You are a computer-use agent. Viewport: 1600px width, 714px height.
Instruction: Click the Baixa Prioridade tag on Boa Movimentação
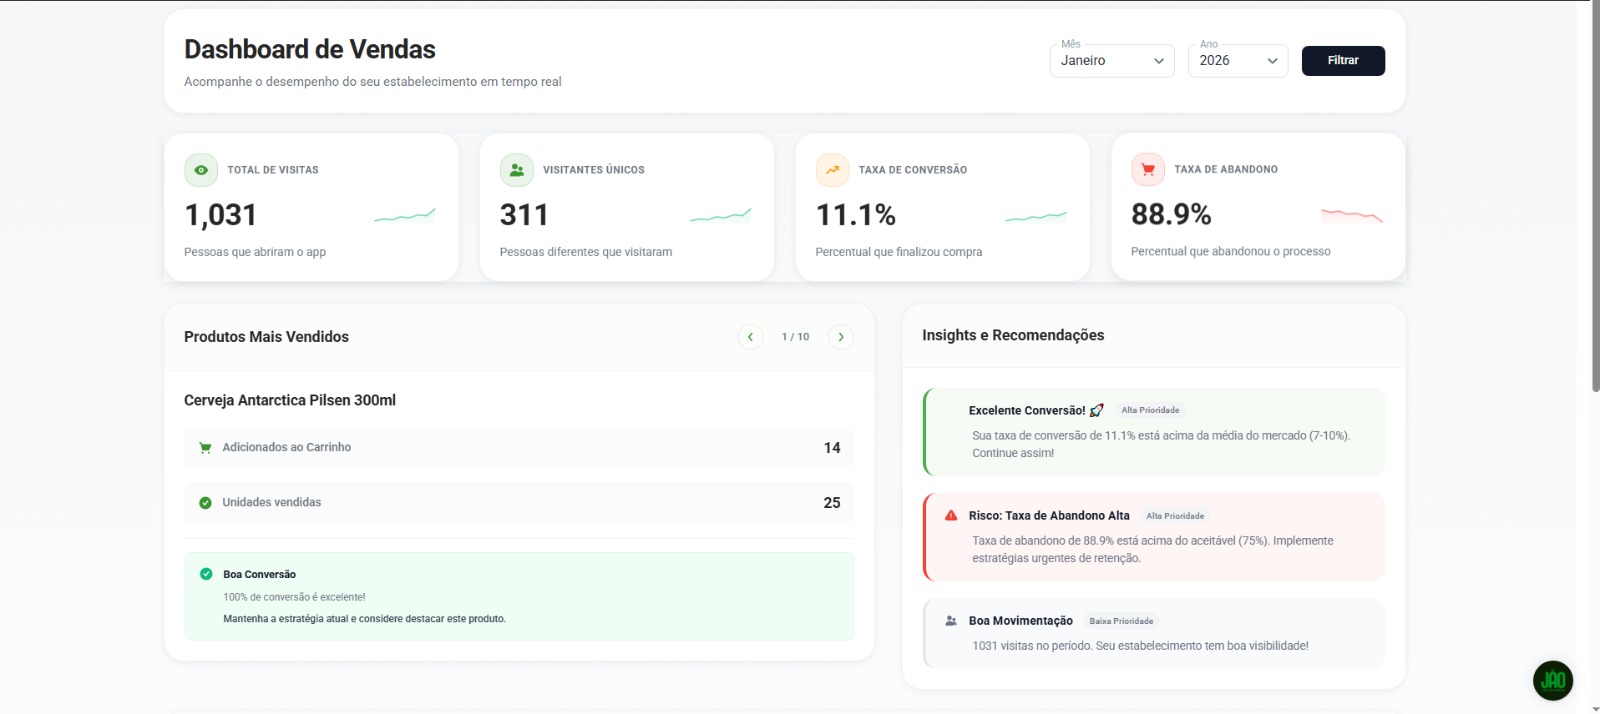(x=1121, y=621)
